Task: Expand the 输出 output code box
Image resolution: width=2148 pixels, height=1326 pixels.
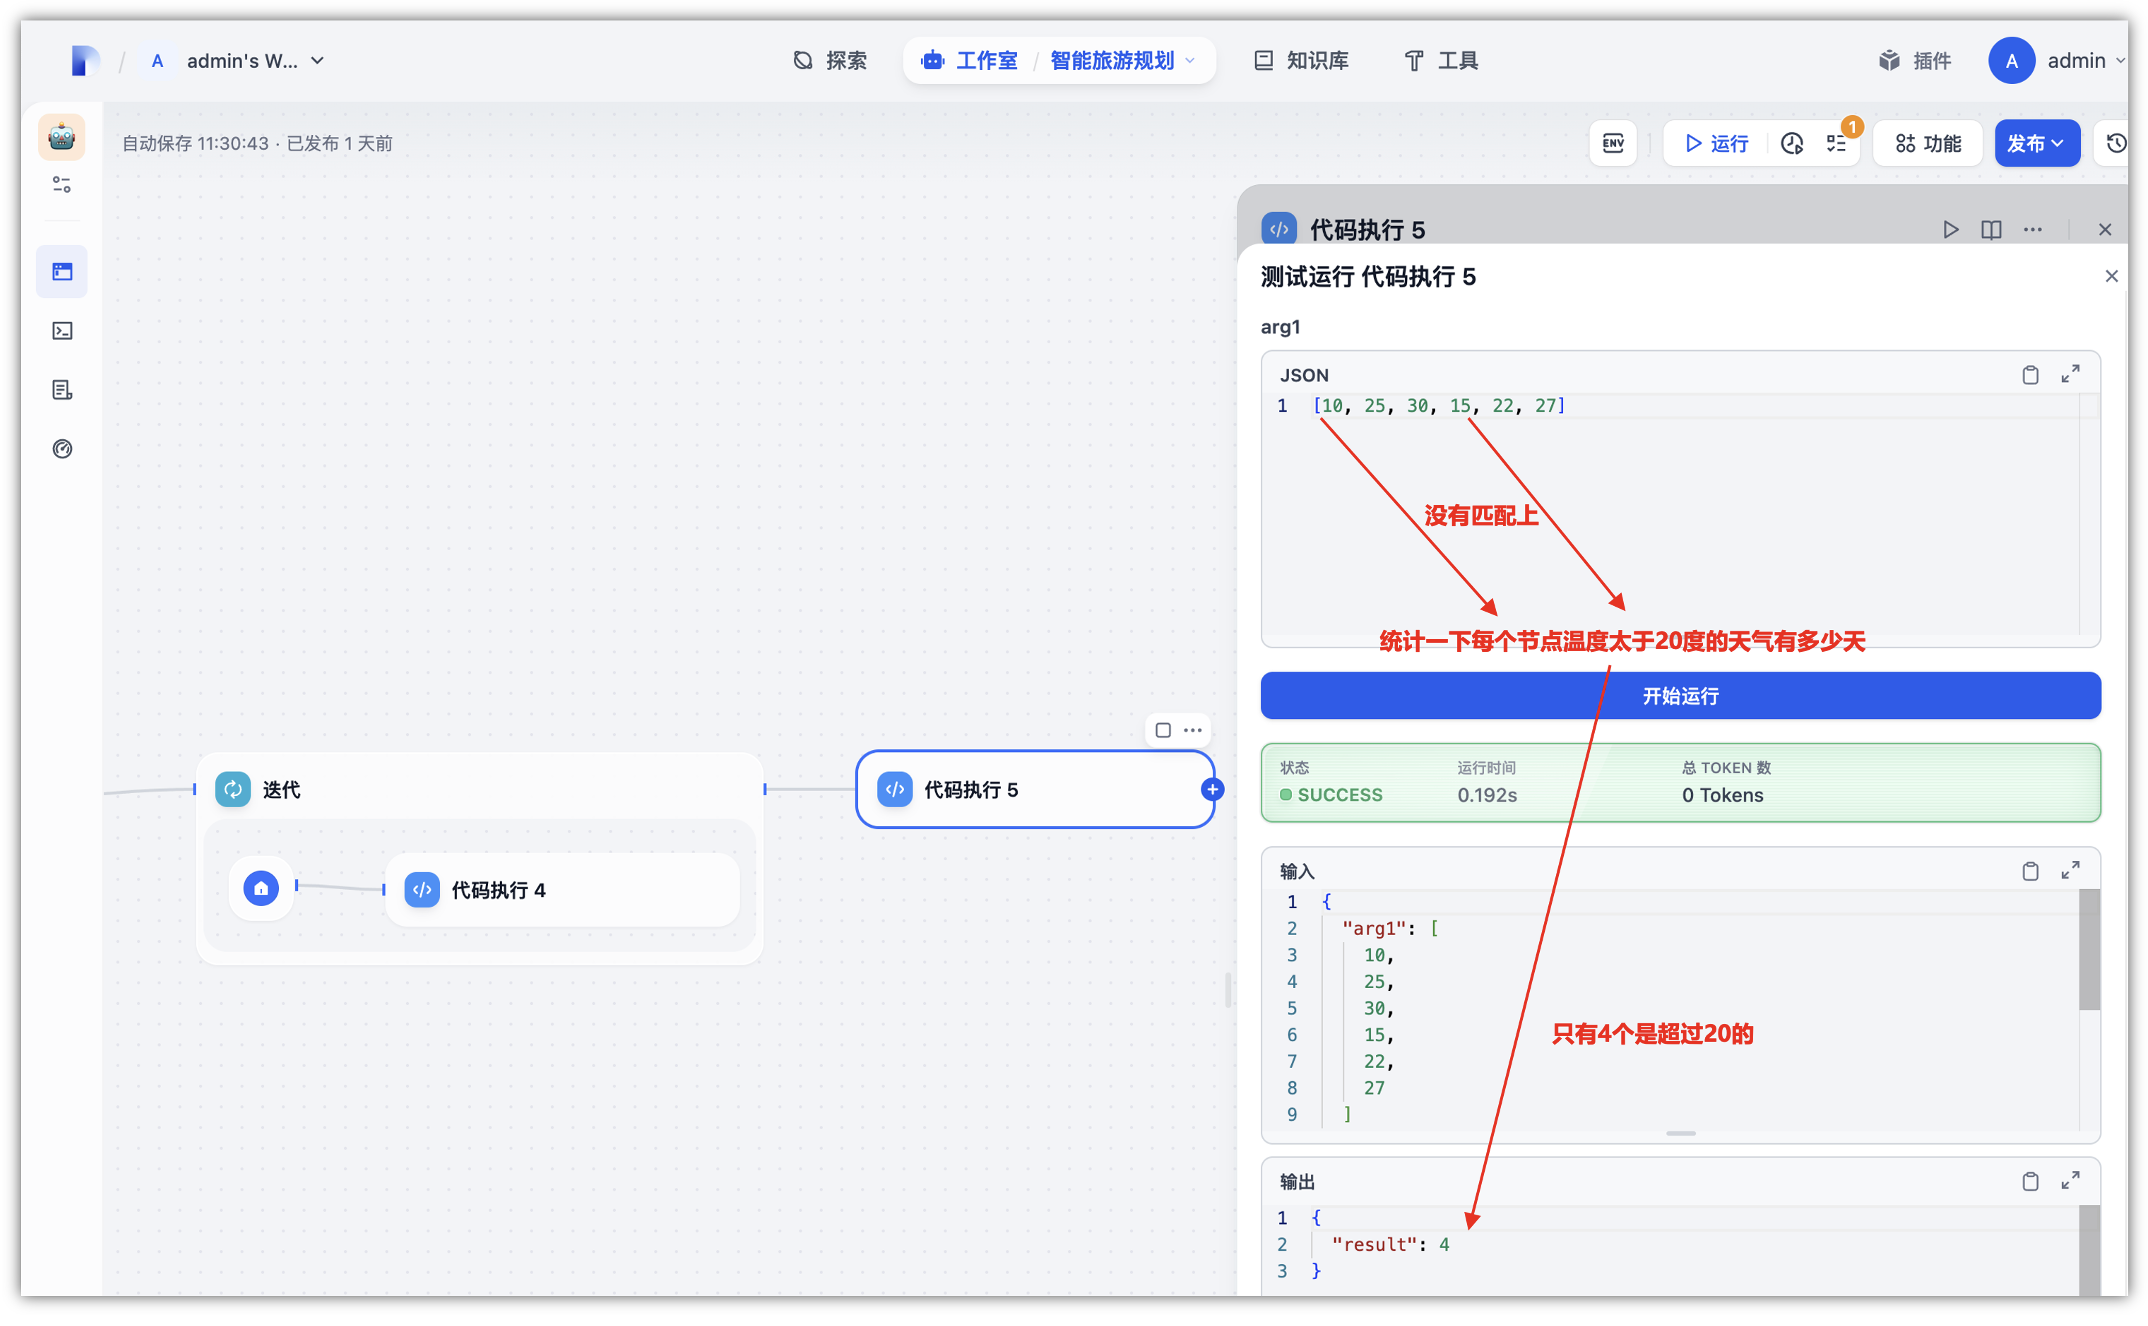Action: pyautogui.click(x=2070, y=1181)
